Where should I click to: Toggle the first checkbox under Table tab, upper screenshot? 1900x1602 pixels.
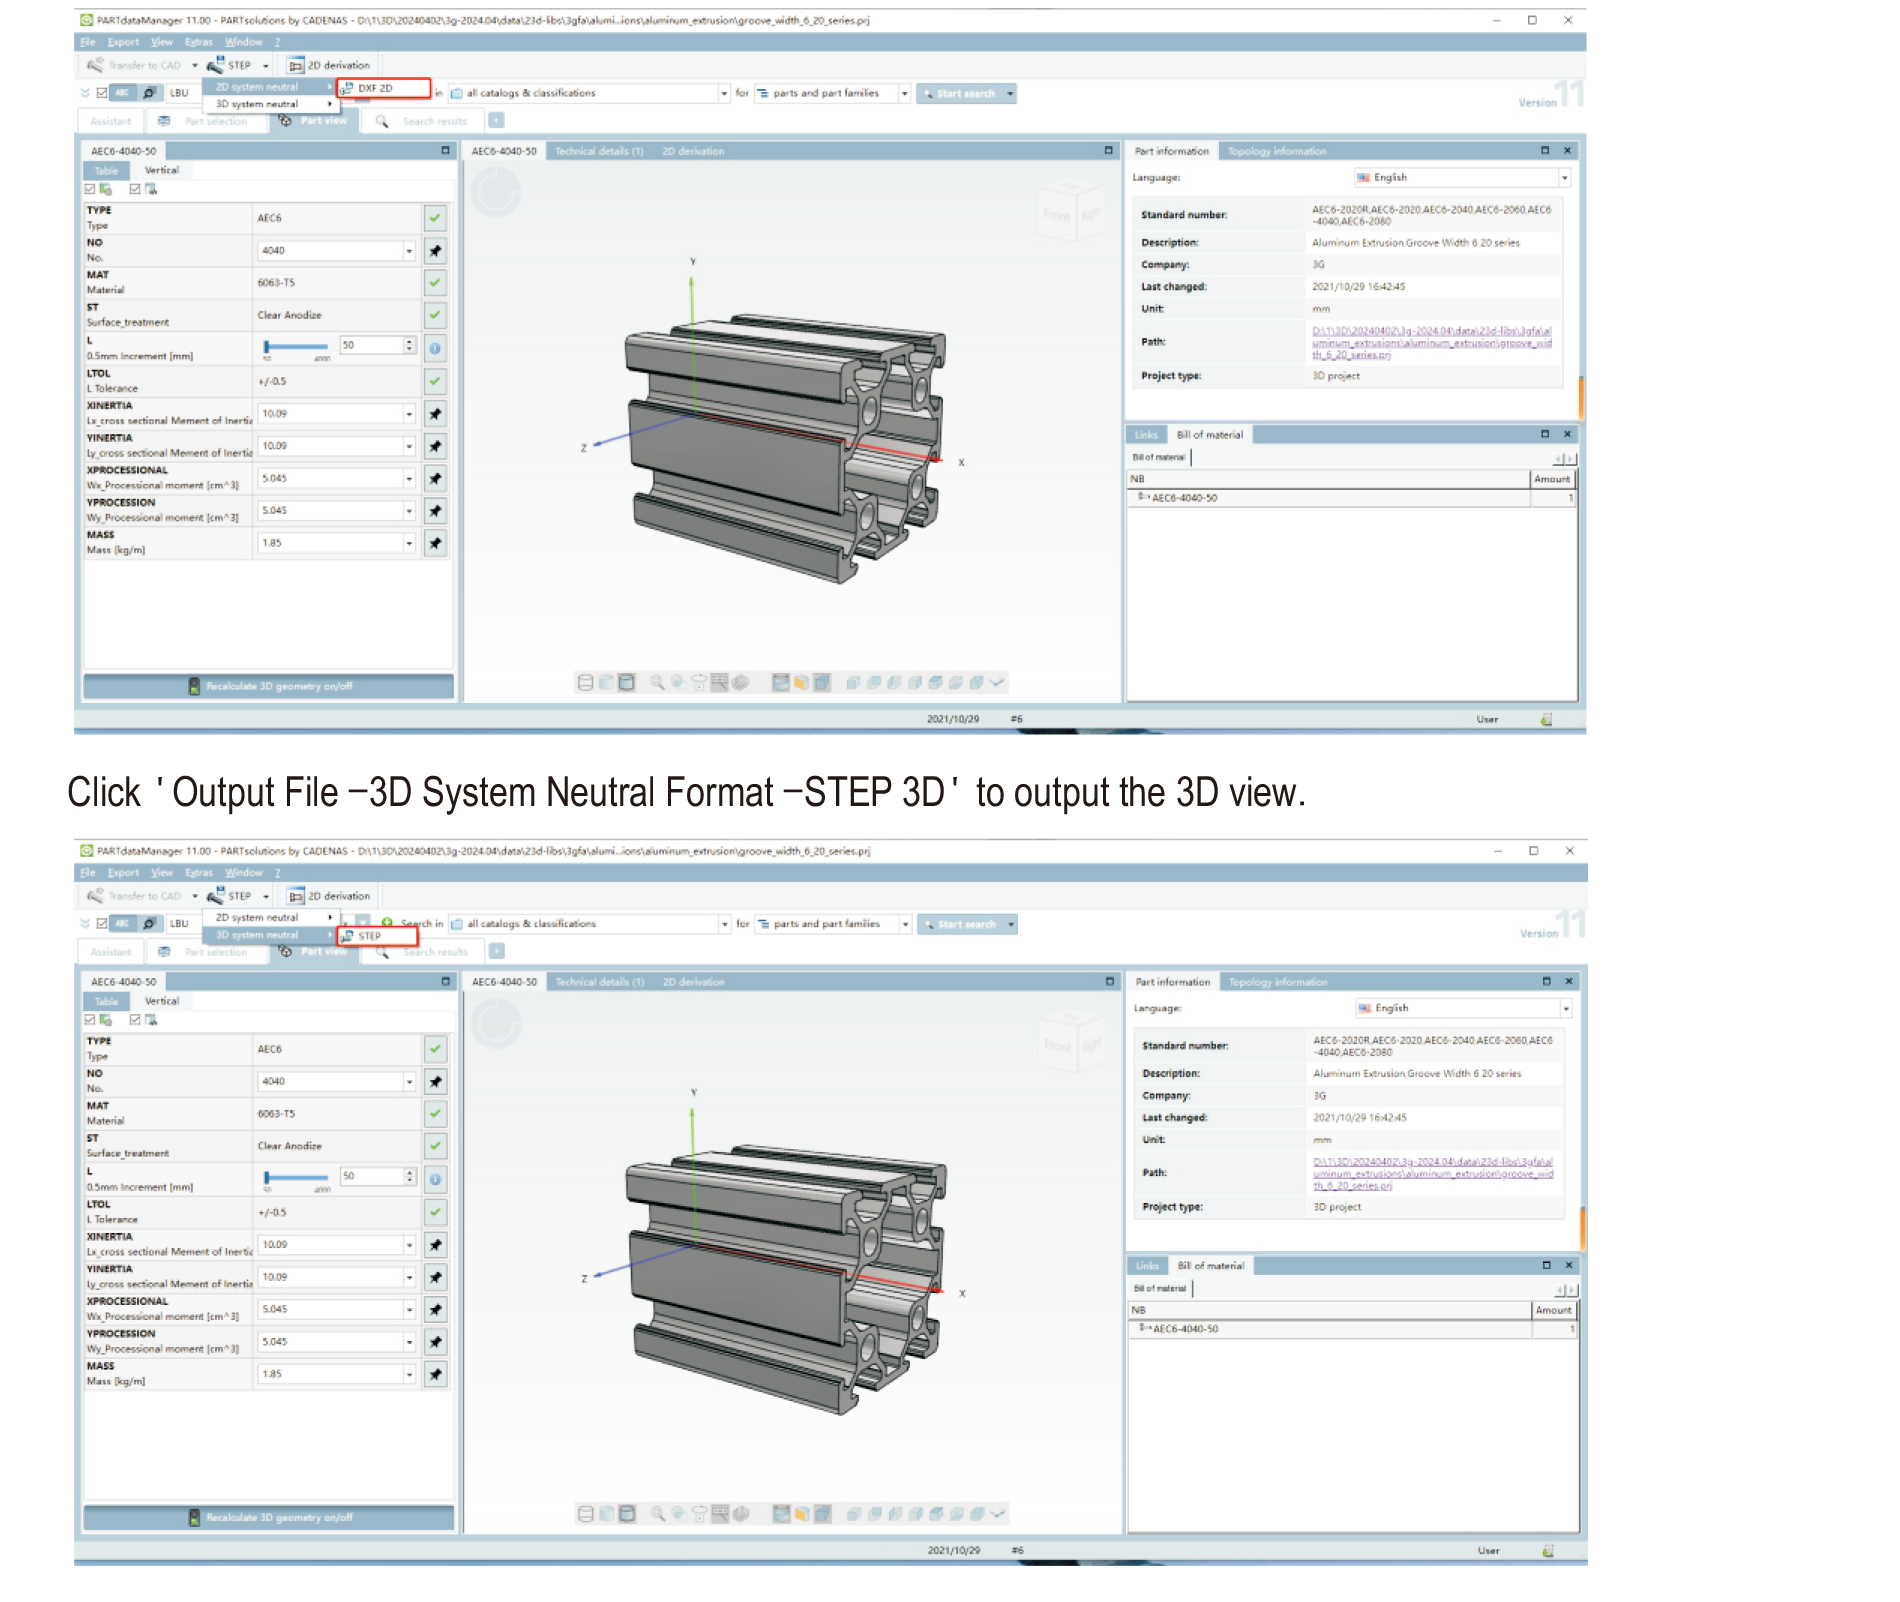[90, 189]
